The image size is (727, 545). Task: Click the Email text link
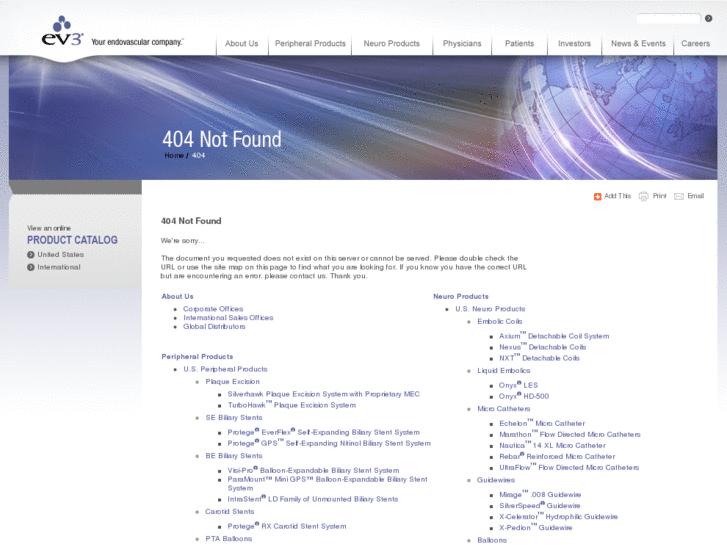(695, 196)
